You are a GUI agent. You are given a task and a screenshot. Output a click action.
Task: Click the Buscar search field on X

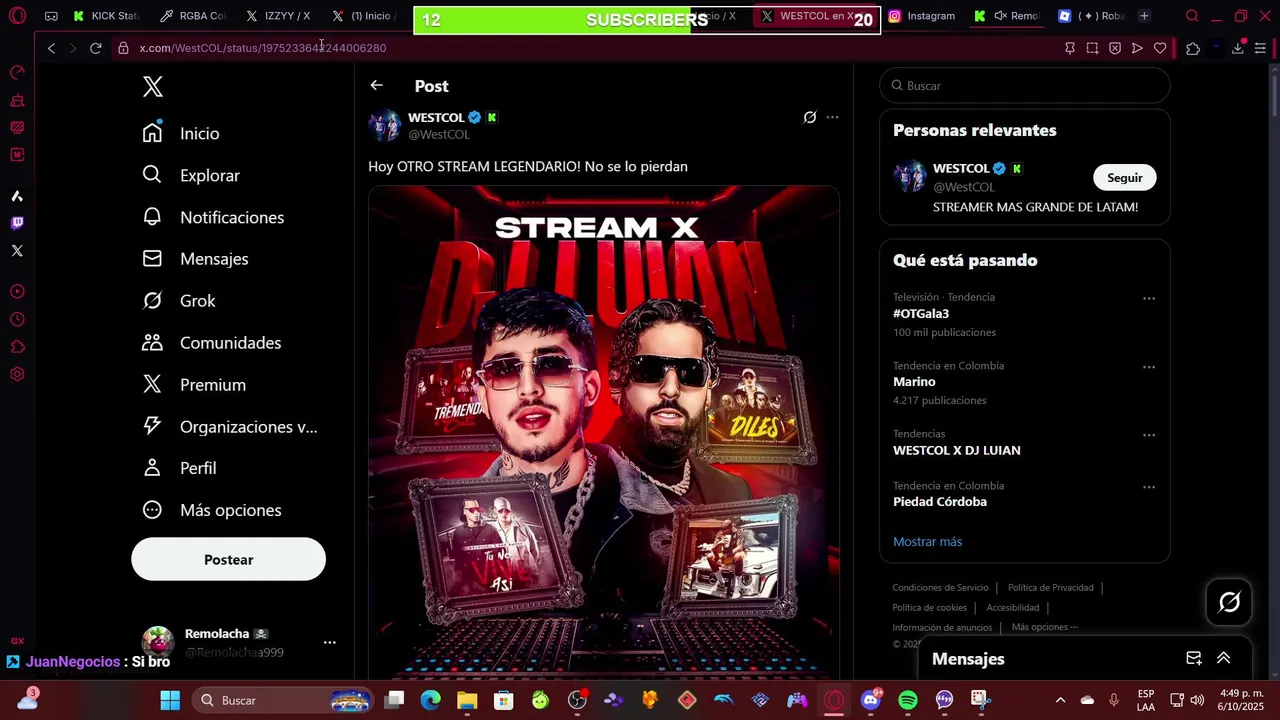click(x=1025, y=86)
